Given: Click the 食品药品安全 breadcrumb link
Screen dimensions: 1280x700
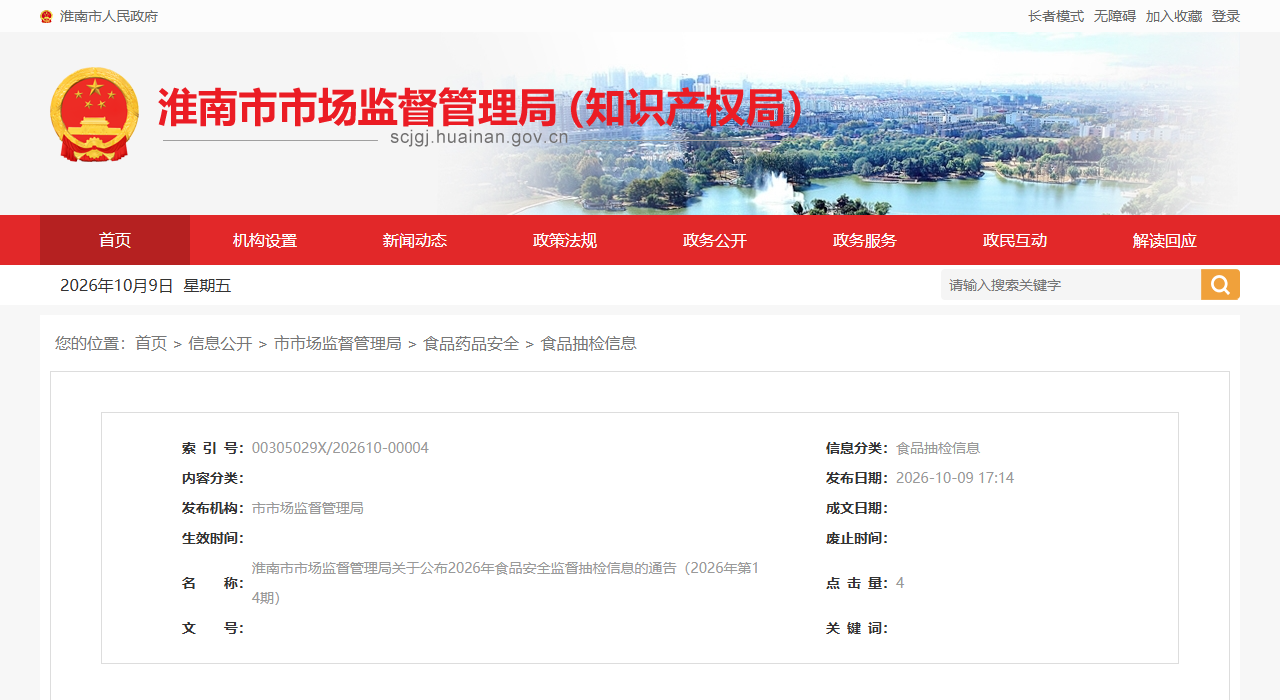Looking at the screenshot, I should 471,344.
